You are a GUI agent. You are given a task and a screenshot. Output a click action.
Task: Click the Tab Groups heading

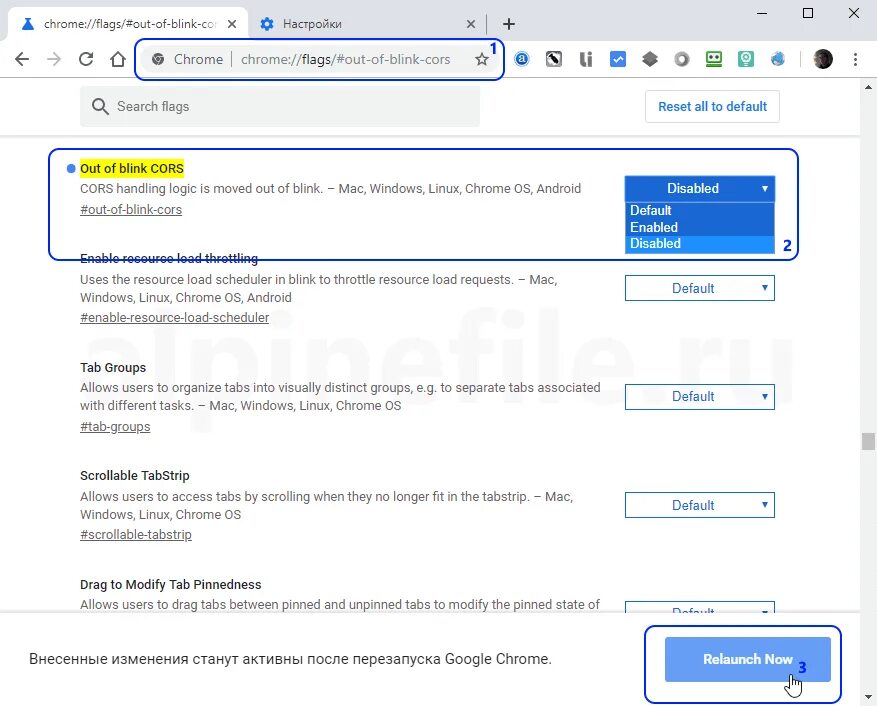(113, 368)
